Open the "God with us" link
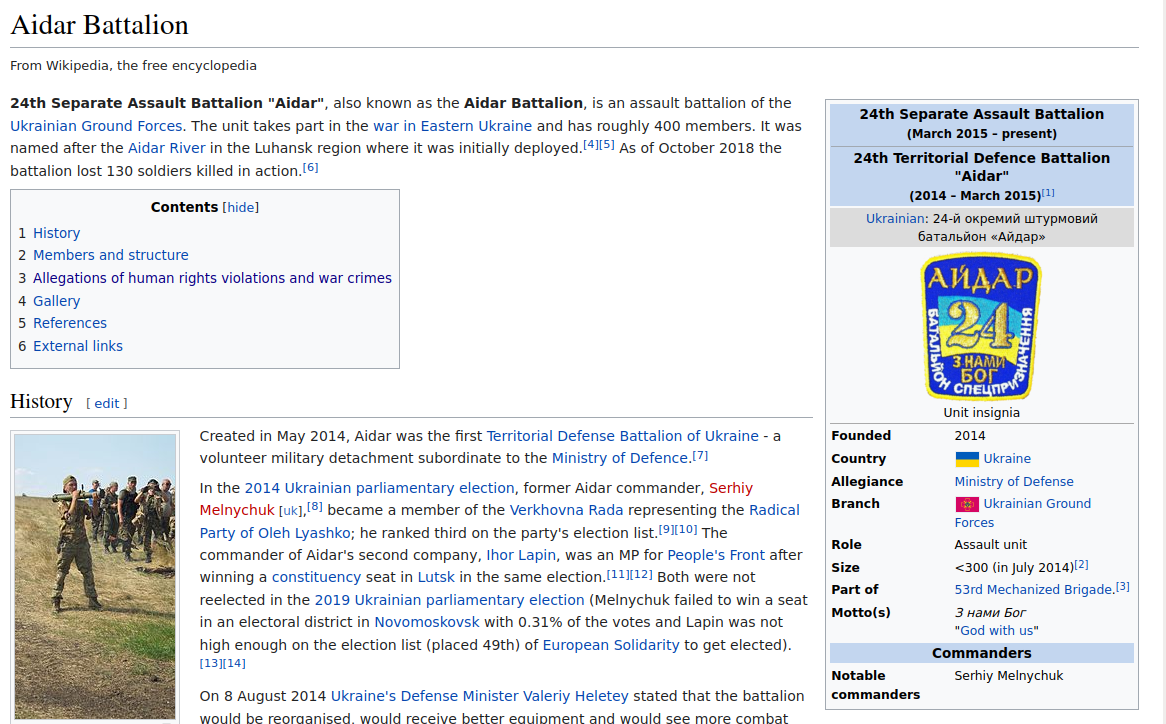Image resolution: width=1166 pixels, height=724 pixels. [x=996, y=631]
